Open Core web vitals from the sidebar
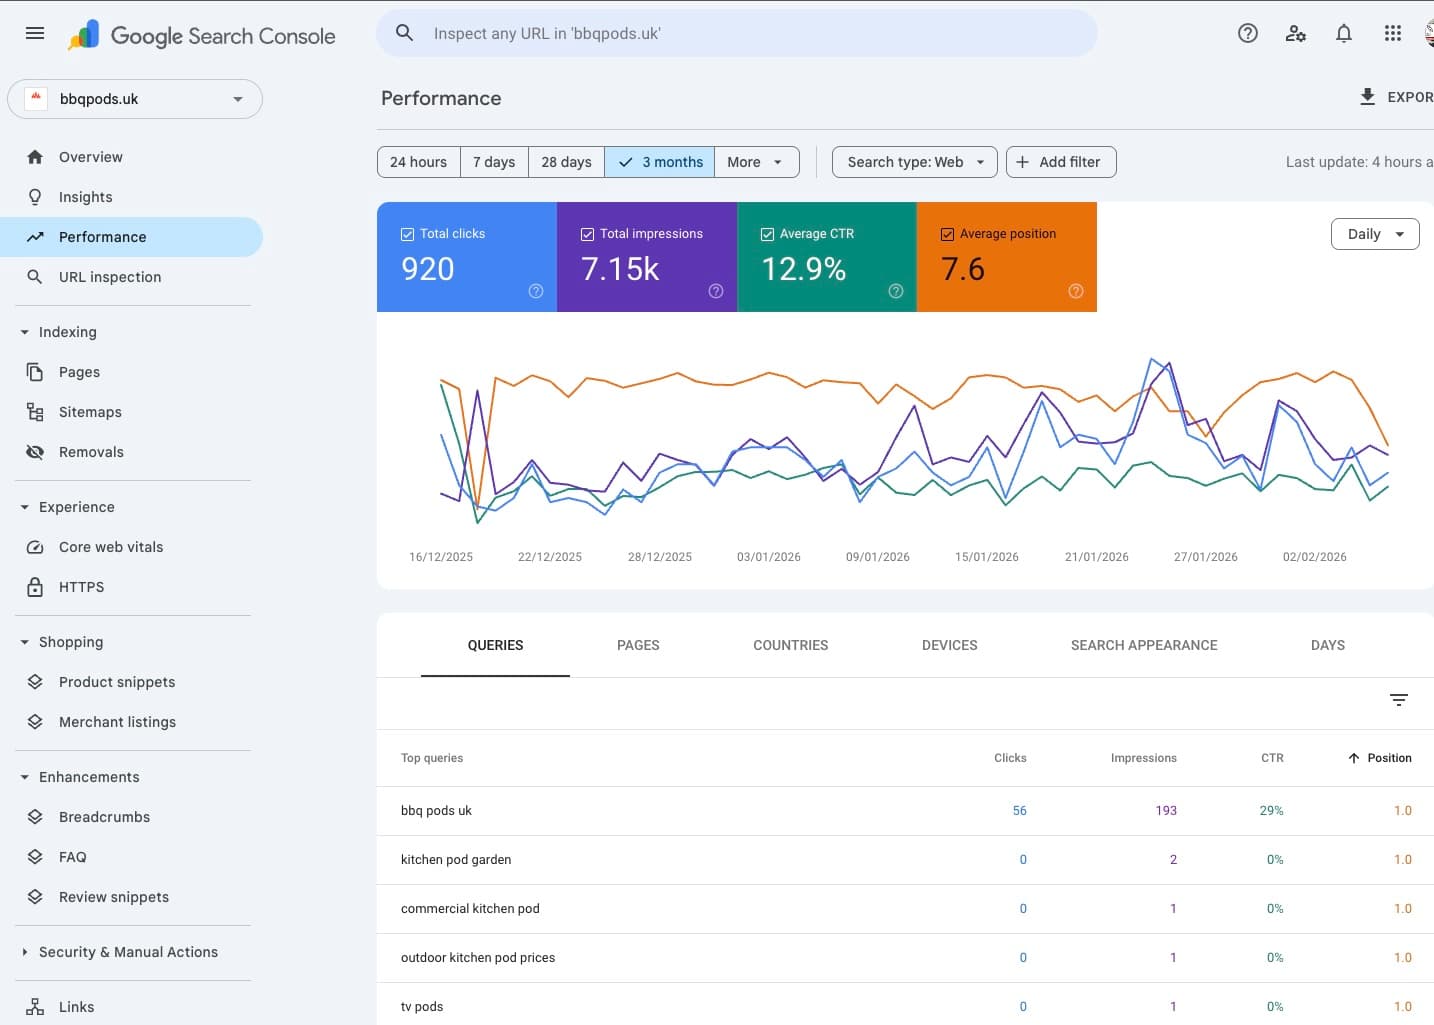This screenshot has height=1025, width=1434. point(111,547)
